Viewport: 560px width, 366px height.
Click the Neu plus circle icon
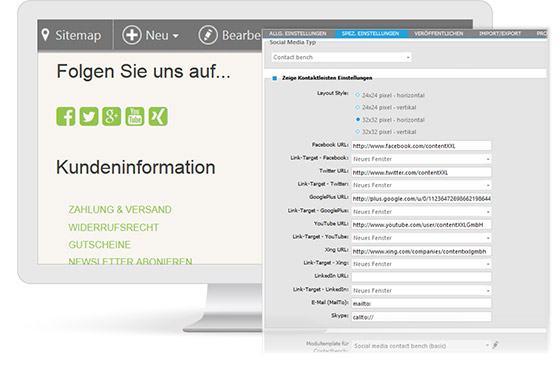132,35
